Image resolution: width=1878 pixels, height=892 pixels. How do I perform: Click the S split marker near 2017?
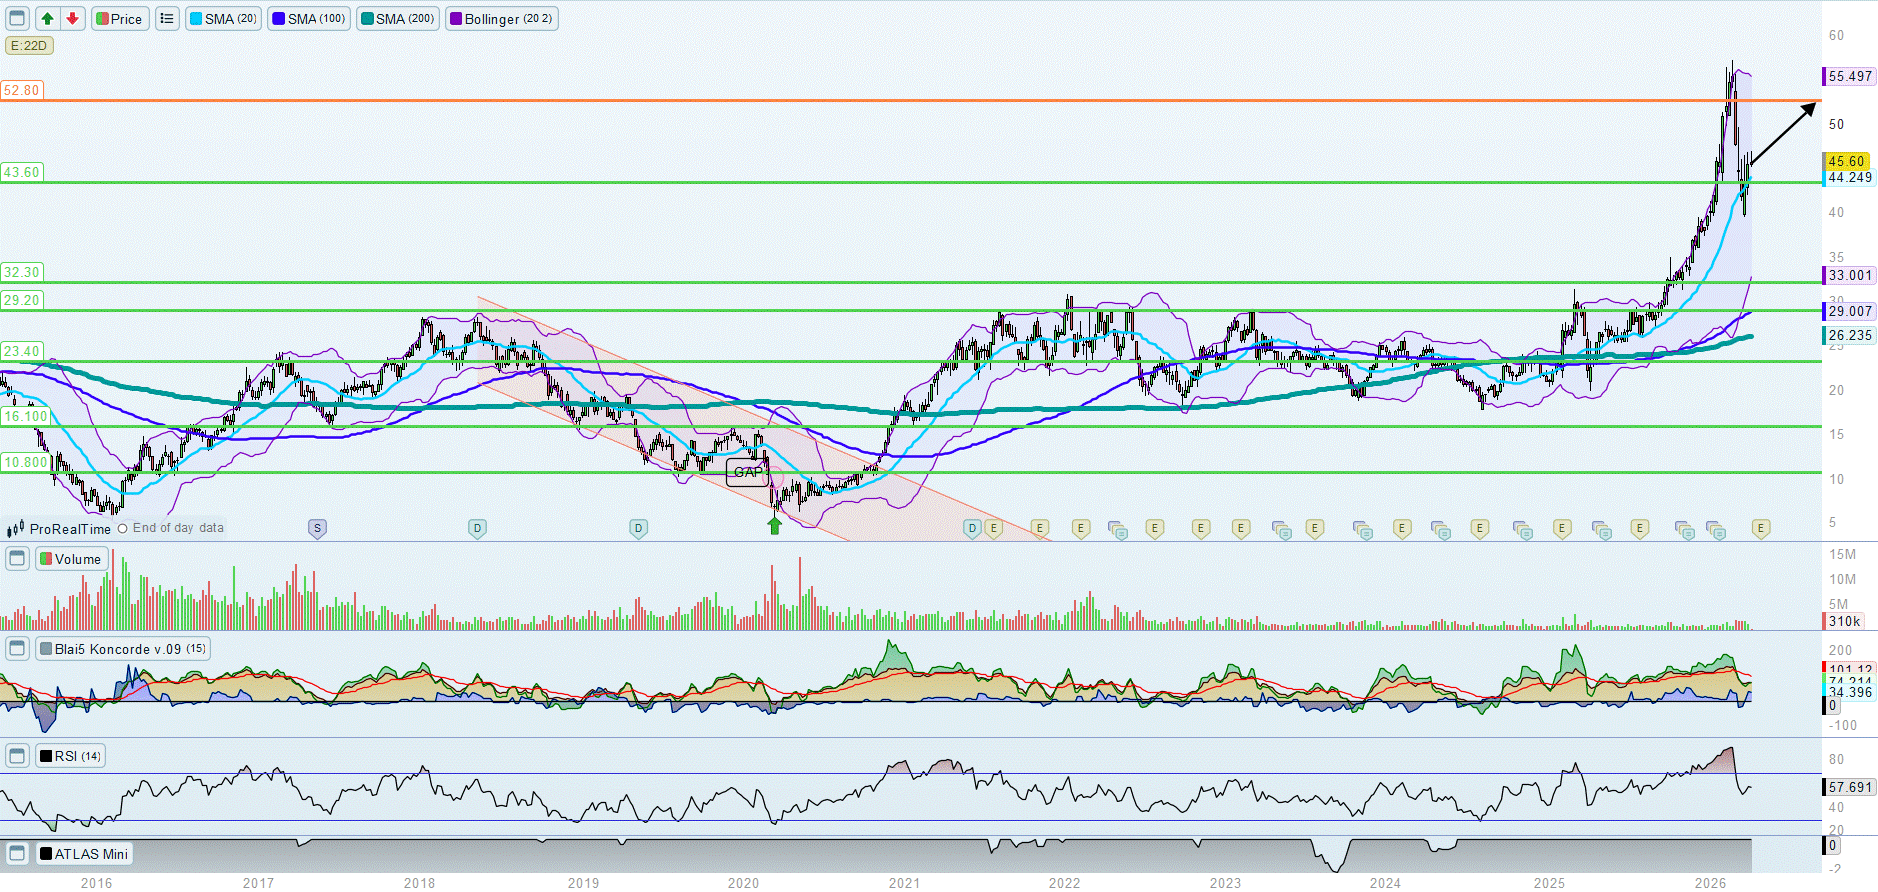(317, 528)
